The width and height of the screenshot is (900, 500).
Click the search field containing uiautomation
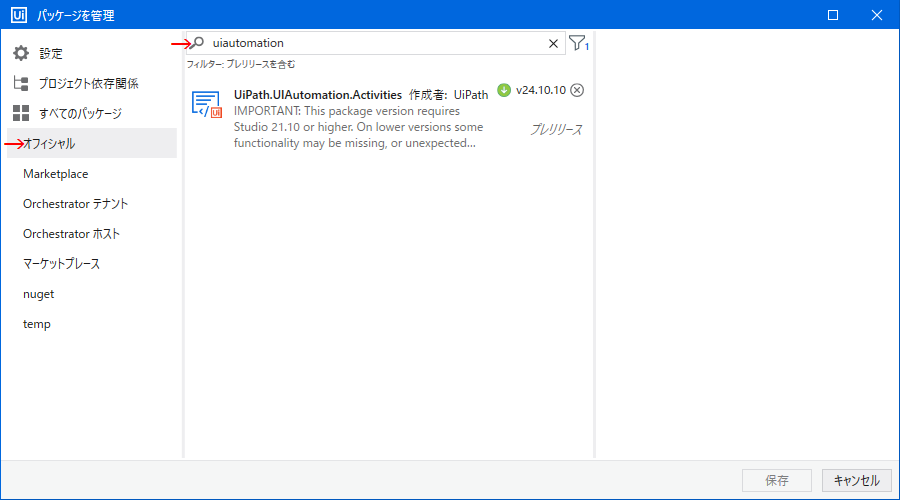pyautogui.click(x=376, y=43)
